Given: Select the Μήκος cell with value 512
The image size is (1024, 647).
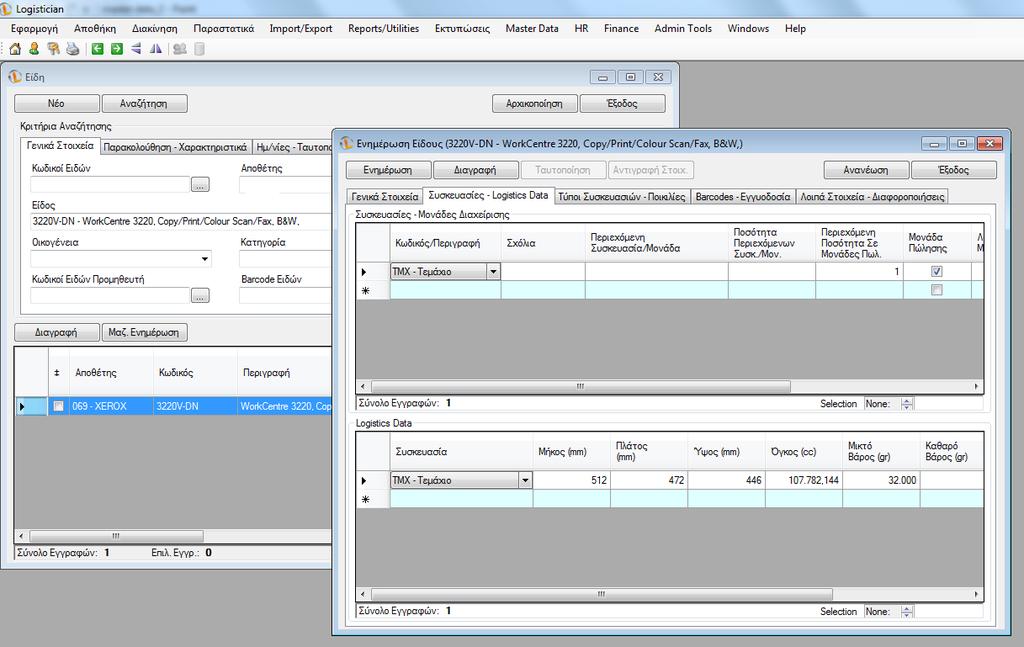Looking at the screenshot, I should [572, 481].
